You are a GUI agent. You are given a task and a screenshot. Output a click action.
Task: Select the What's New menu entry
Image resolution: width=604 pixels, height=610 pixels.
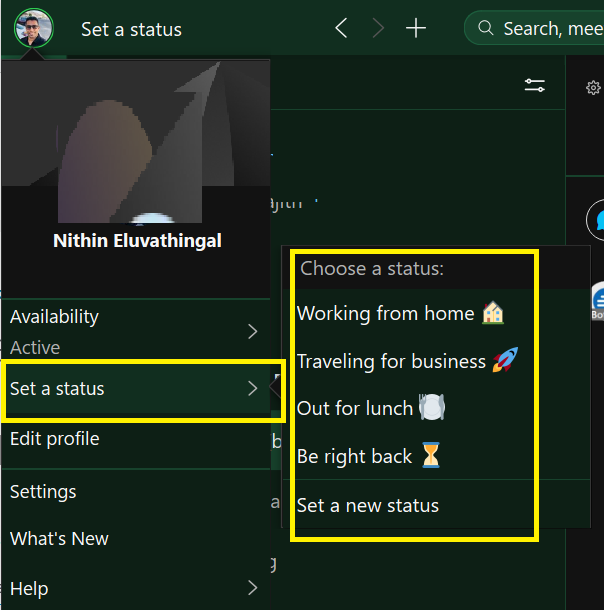coord(59,538)
